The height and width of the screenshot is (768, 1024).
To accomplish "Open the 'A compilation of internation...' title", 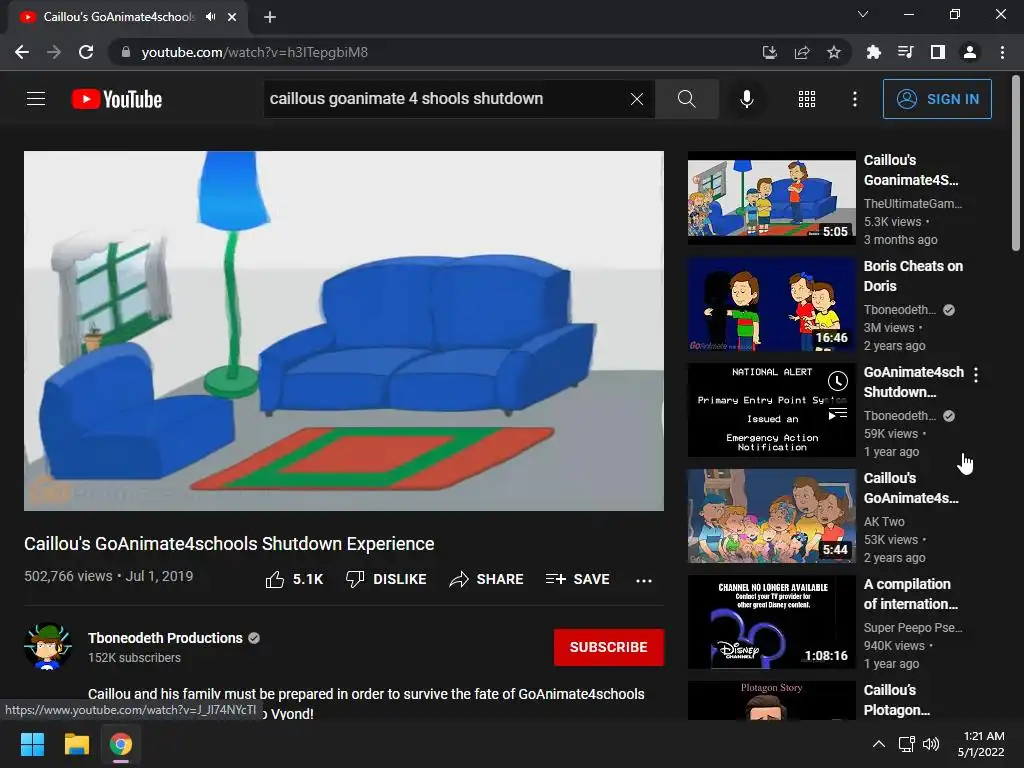I will point(910,594).
